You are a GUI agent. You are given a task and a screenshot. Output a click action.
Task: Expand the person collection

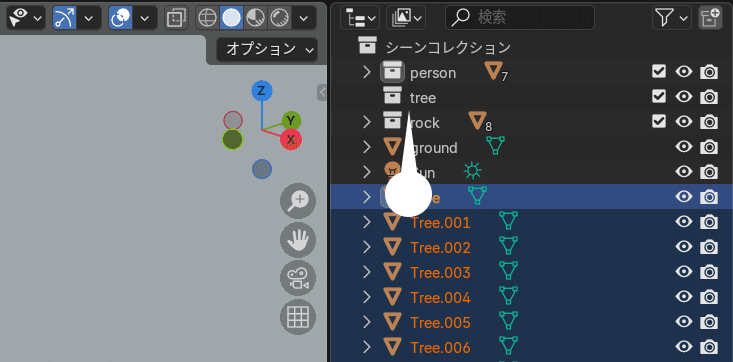click(x=367, y=72)
